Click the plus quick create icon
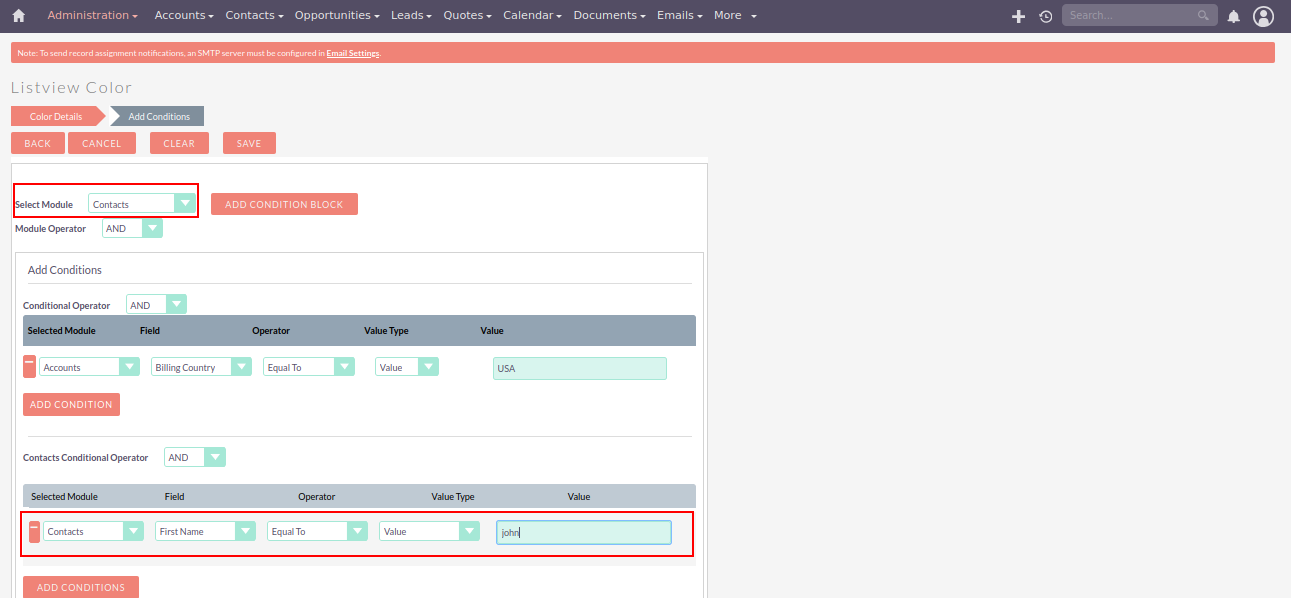Viewport: 1291px width, 598px height. [x=1018, y=16]
